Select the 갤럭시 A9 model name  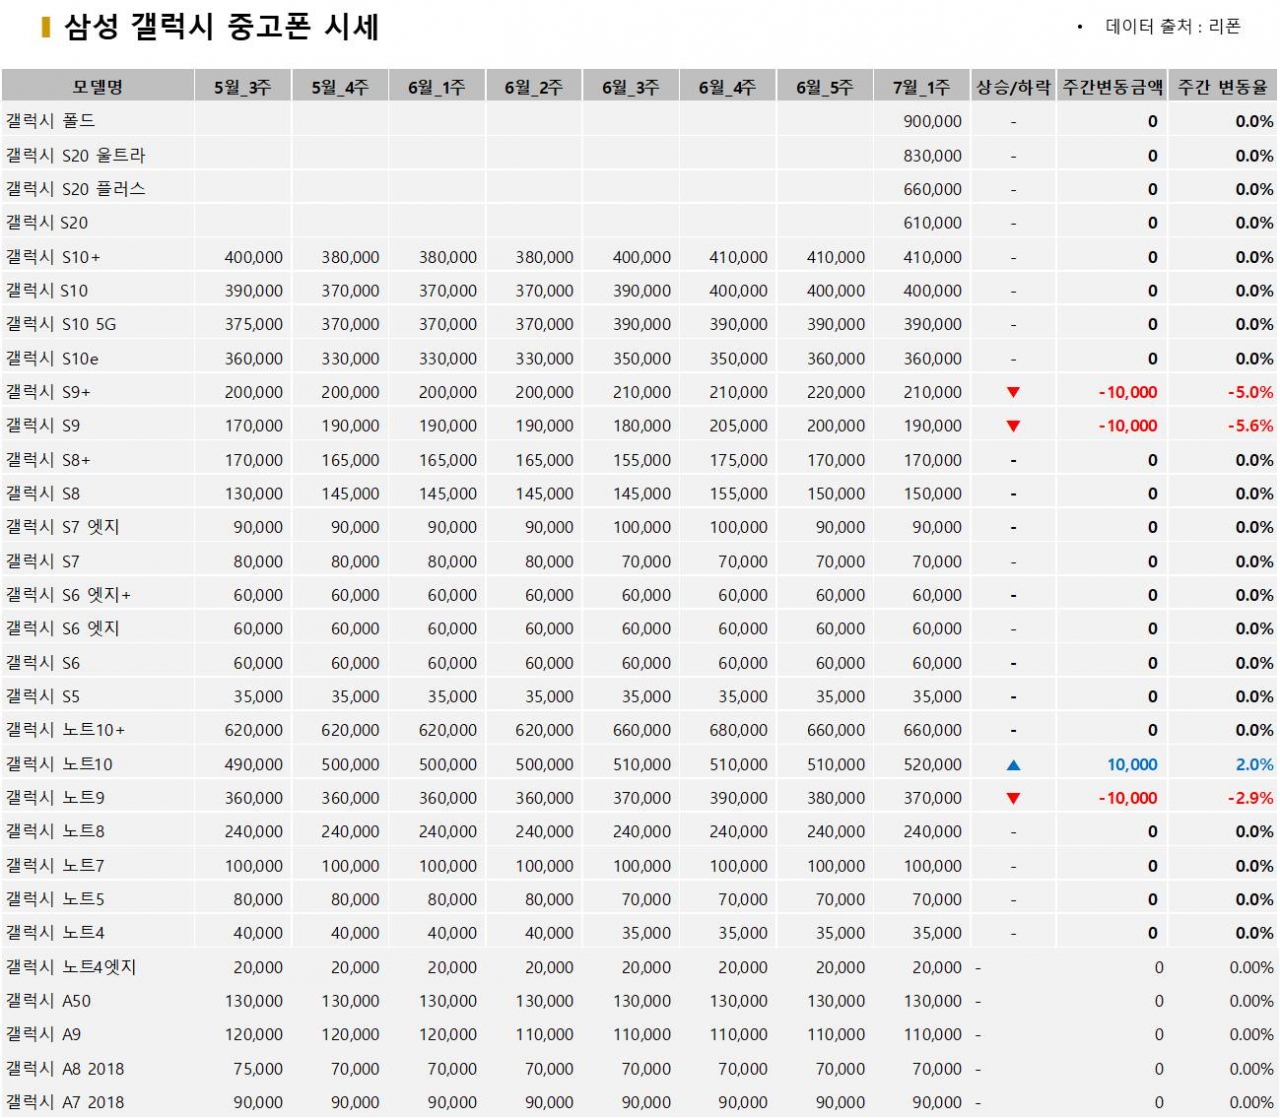43,1035
